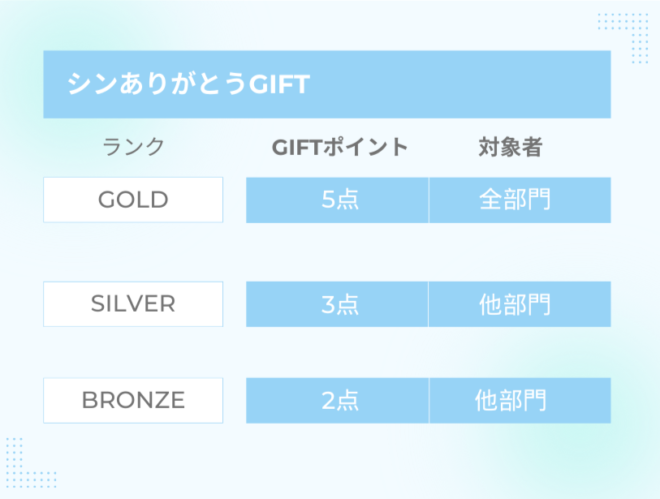Select the BRONZE rank box

(x=133, y=400)
